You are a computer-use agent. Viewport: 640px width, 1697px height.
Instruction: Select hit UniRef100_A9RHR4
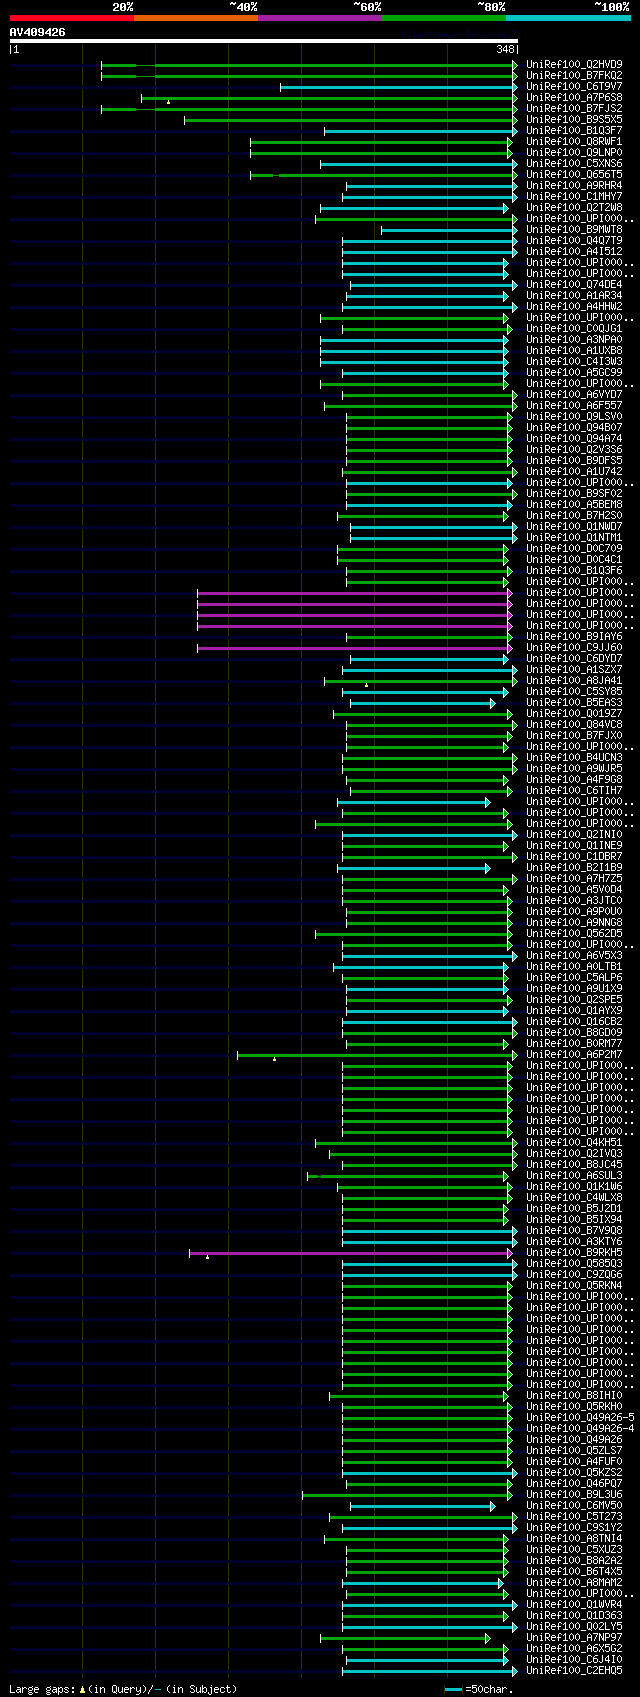574,186
